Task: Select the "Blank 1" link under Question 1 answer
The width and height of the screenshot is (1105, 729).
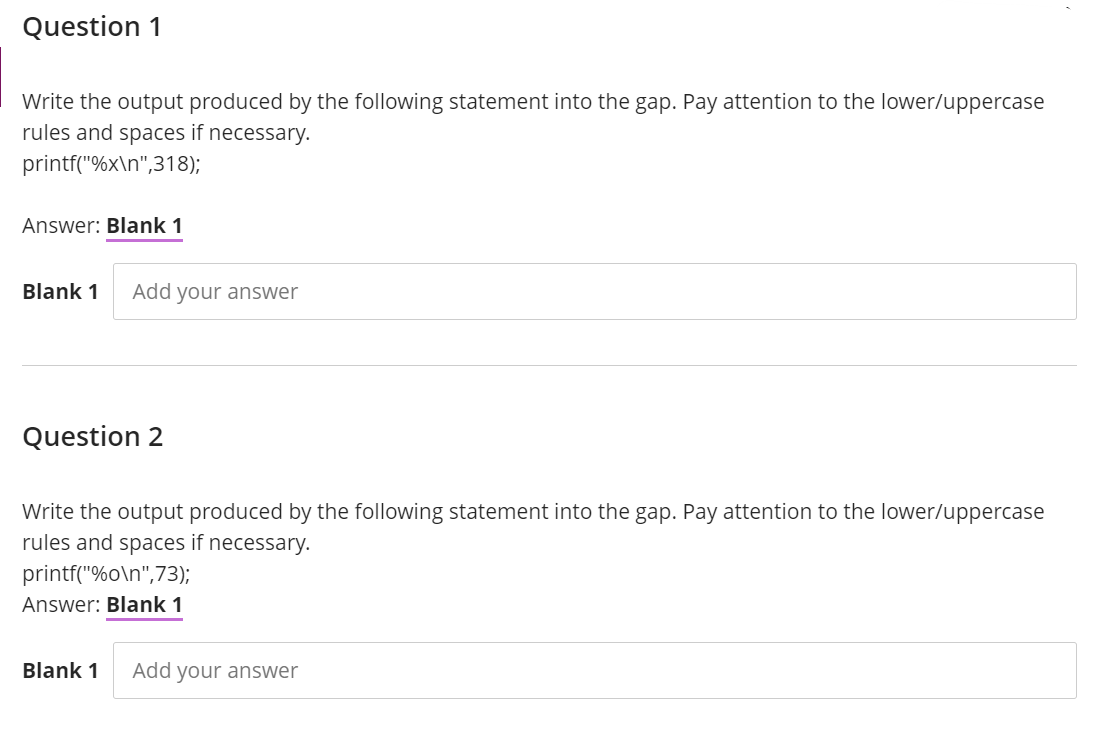Action: [143, 225]
